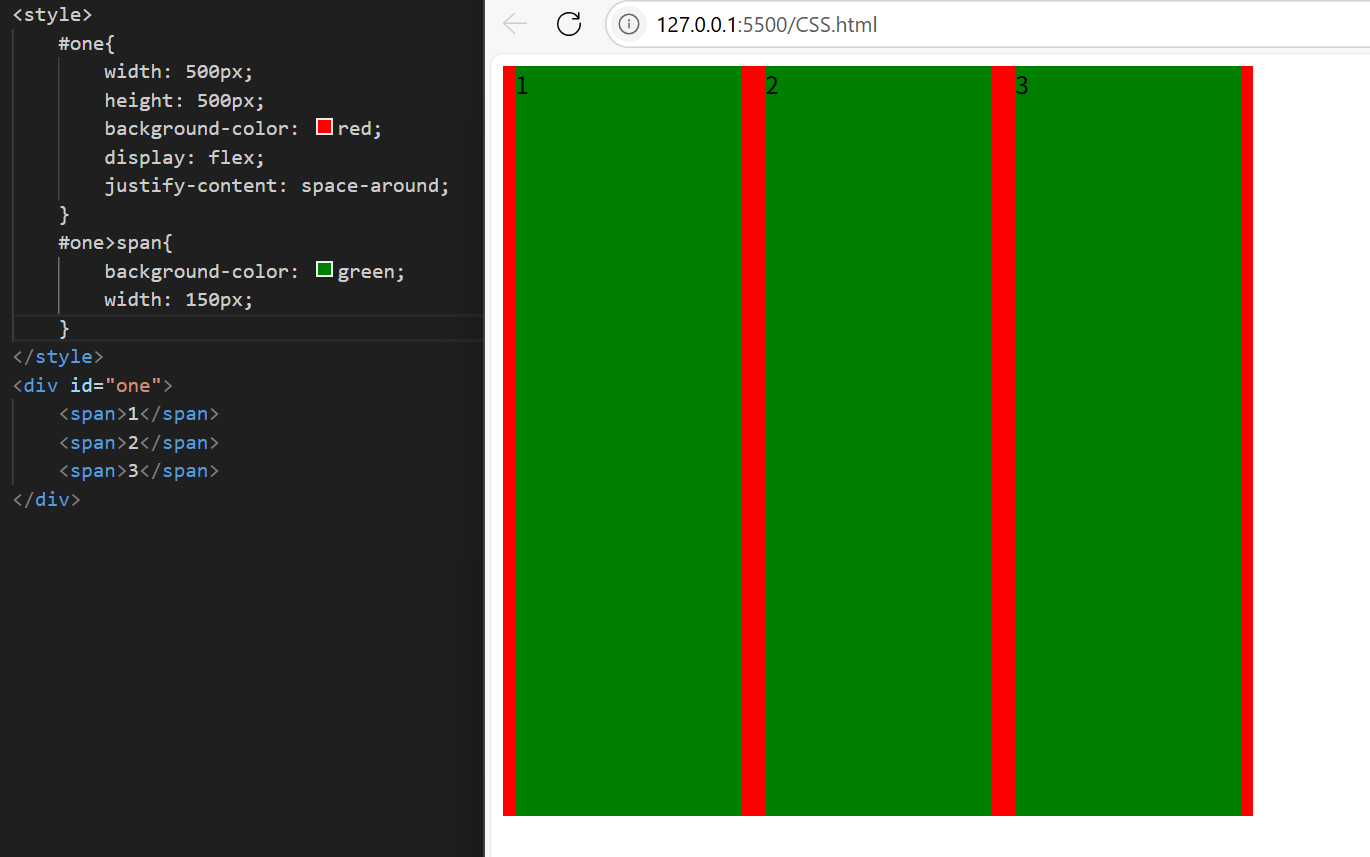
Task: Reload the page with the refresh icon
Action: pyautogui.click(x=569, y=24)
